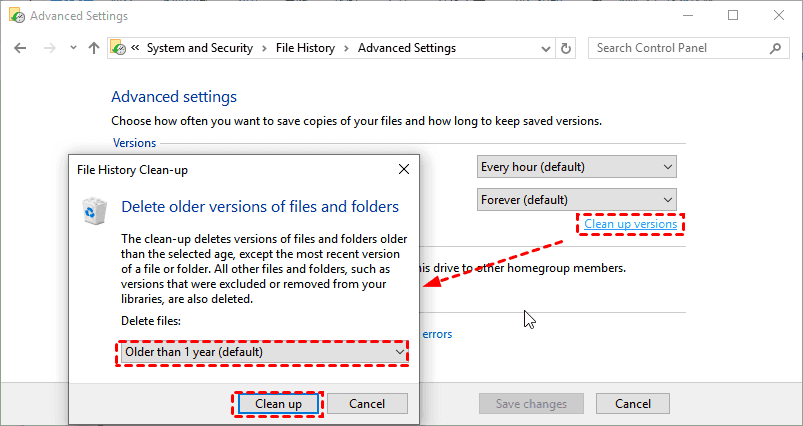Expand Older than 1 year dropdown
This screenshot has width=803, height=426.
pyautogui.click(x=264, y=352)
